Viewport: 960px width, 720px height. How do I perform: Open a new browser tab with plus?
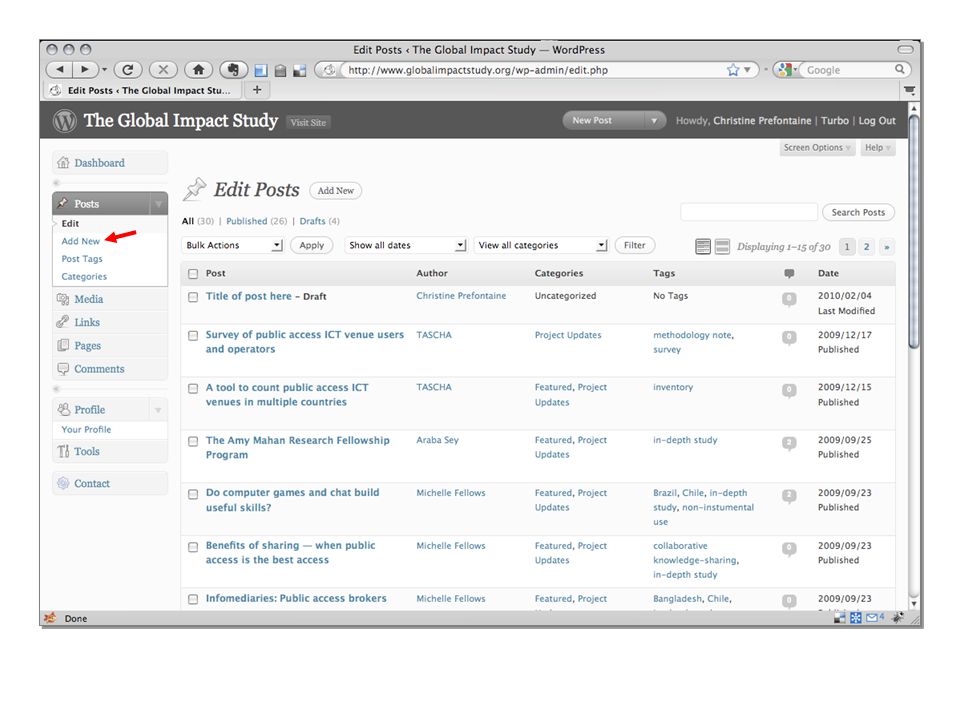click(257, 90)
